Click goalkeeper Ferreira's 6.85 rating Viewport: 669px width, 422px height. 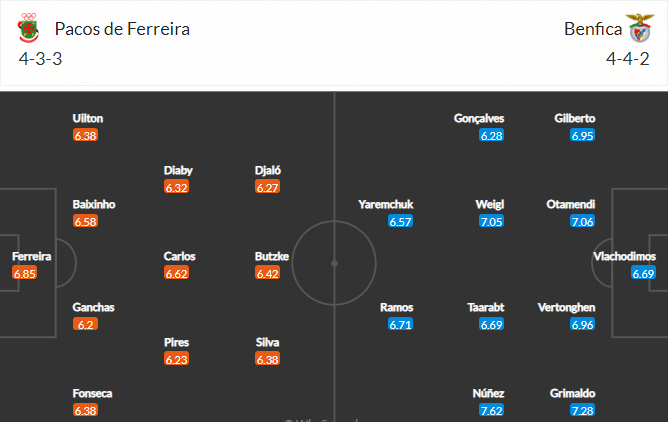point(24,273)
